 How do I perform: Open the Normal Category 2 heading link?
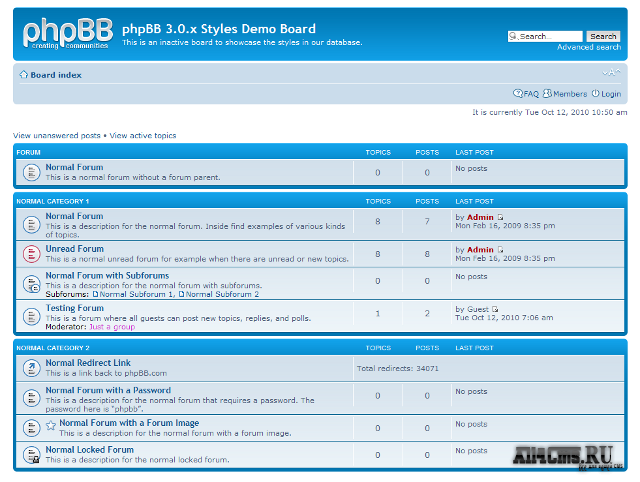click(53, 348)
